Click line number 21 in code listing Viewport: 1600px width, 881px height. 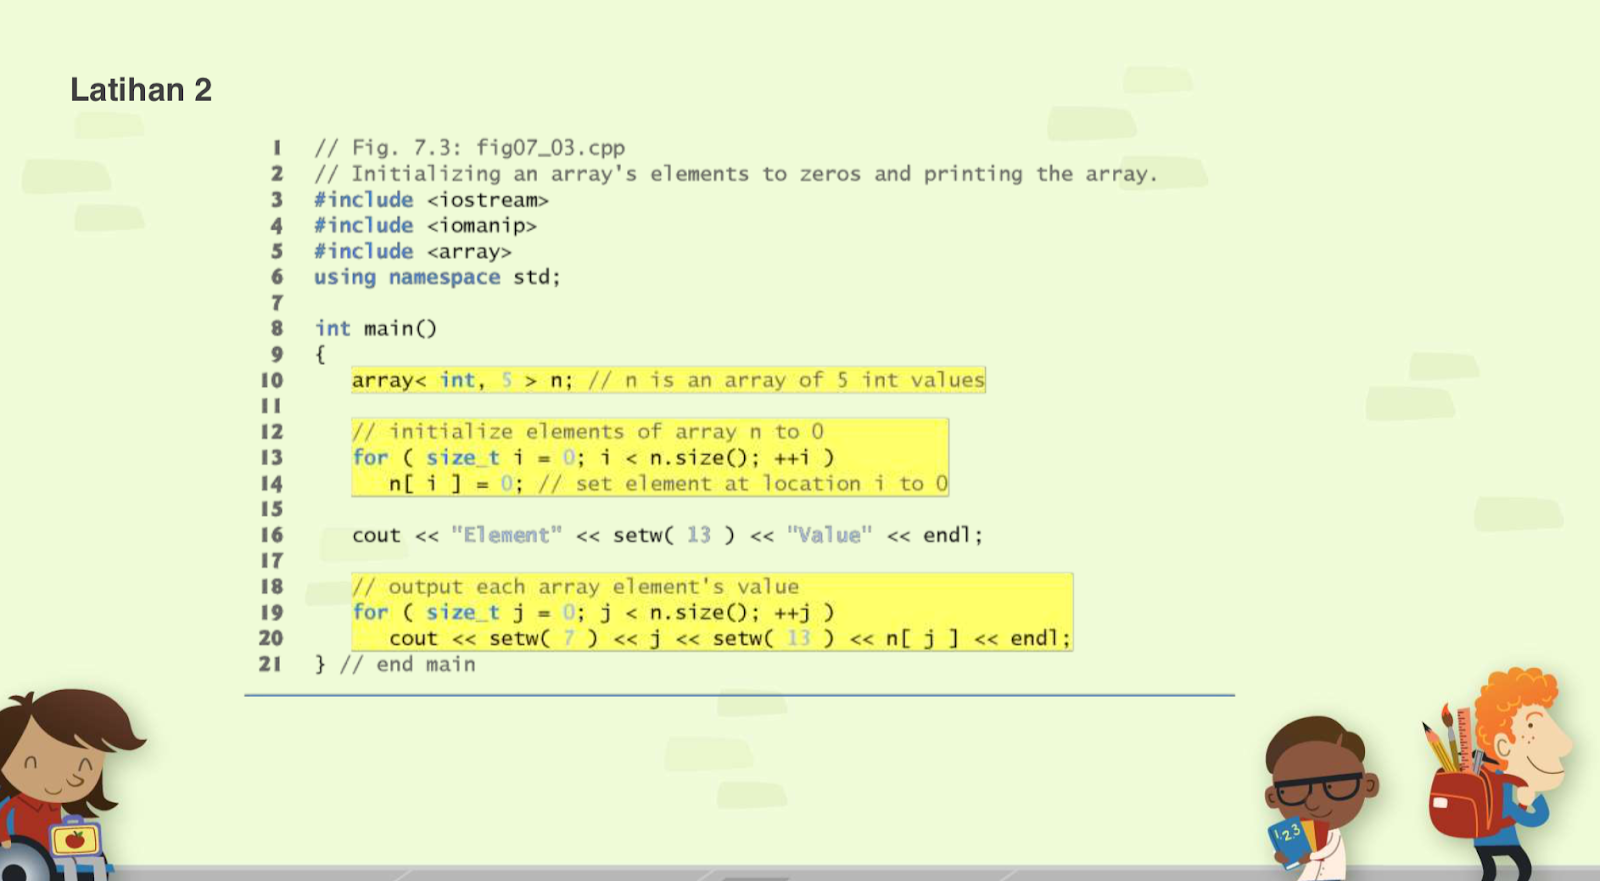point(270,664)
